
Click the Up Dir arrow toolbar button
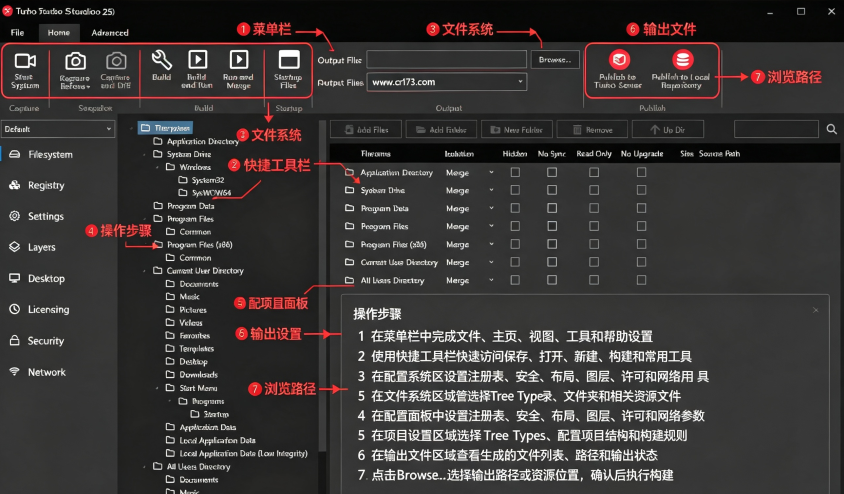click(x=667, y=130)
